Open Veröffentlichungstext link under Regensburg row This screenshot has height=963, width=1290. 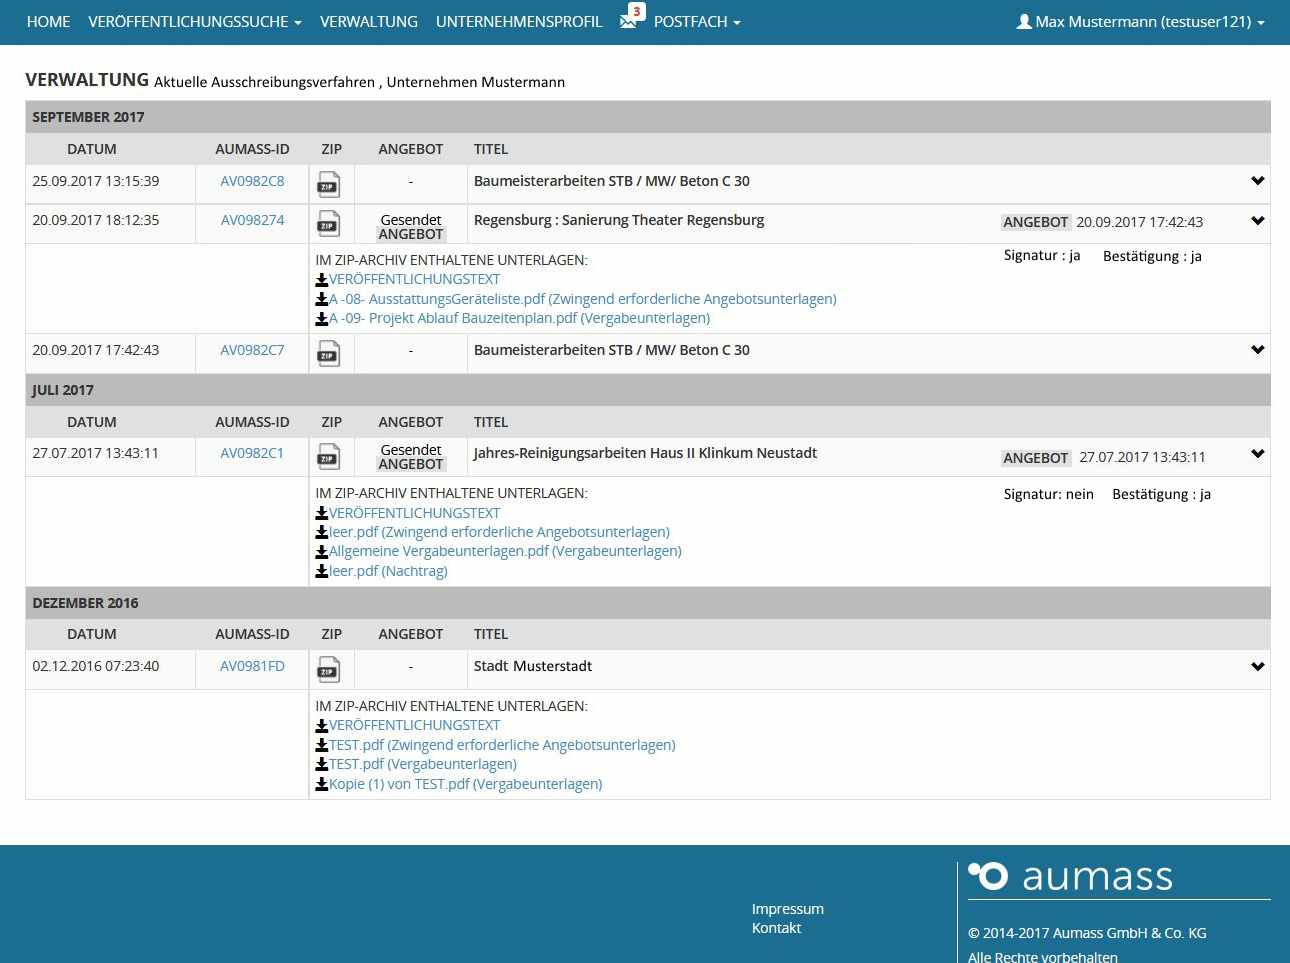414,279
